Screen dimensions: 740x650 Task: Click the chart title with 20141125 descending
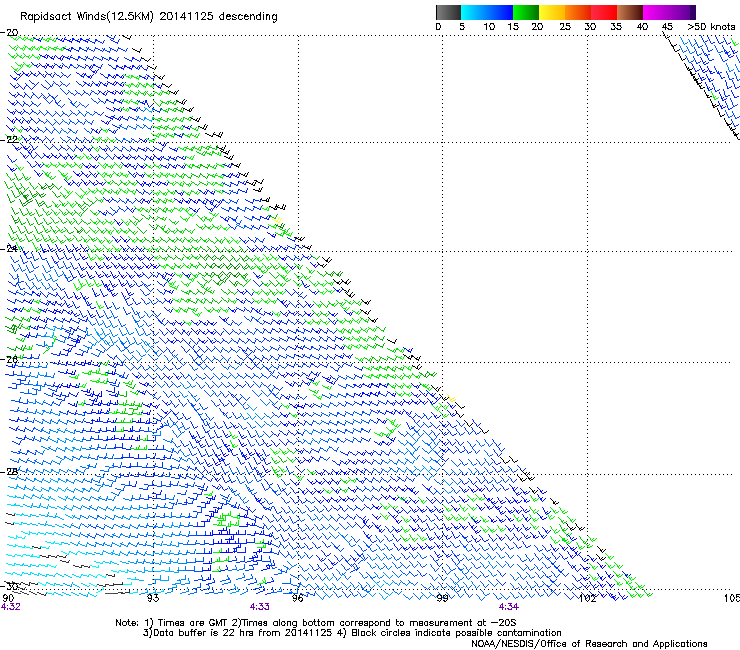149,16
